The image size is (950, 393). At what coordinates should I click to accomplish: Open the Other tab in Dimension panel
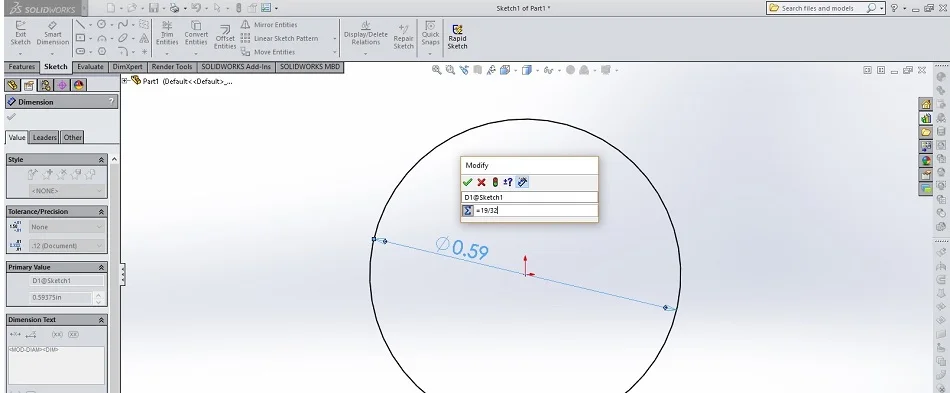click(73, 137)
